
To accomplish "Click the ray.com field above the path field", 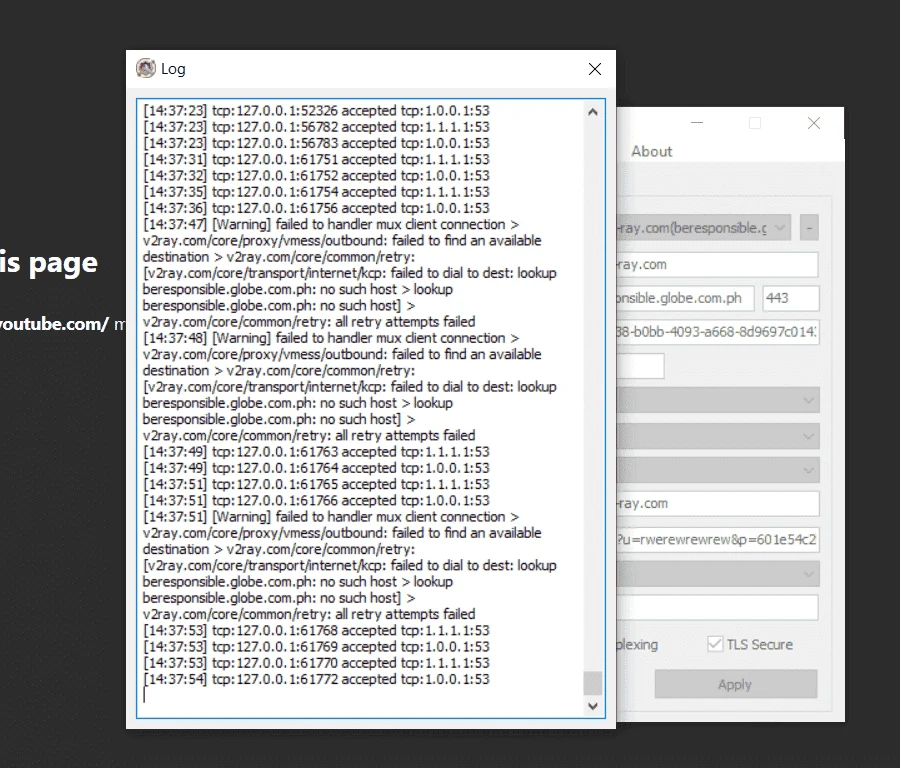I will 717,503.
